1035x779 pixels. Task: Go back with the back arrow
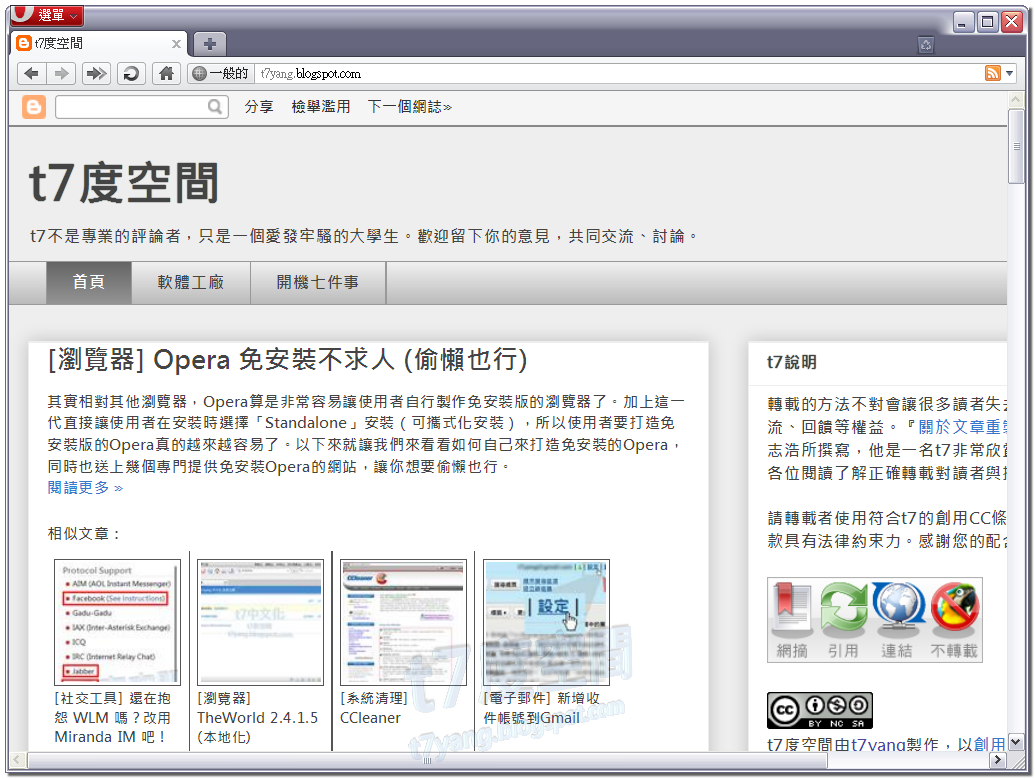pos(31,73)
